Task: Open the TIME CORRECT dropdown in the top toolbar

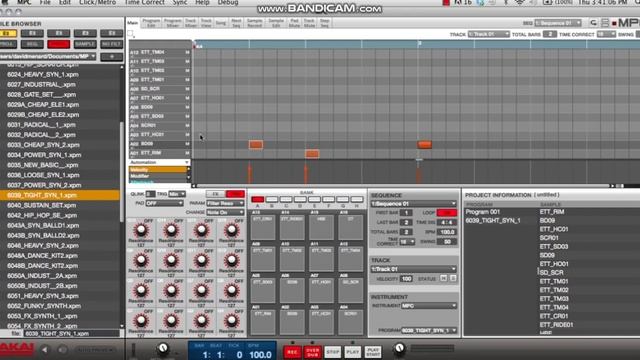Action: [x=606, y=34]
